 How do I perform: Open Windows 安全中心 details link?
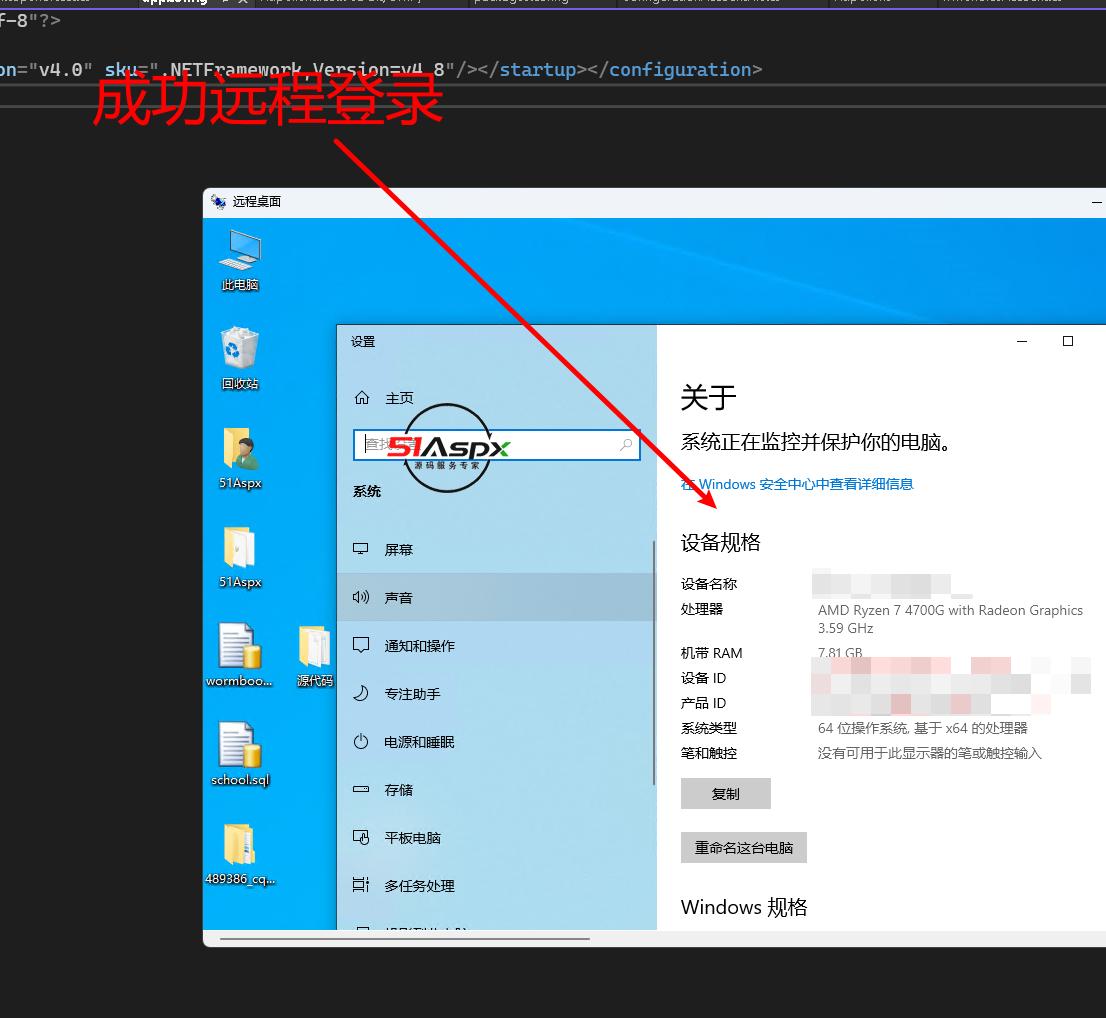797,484
